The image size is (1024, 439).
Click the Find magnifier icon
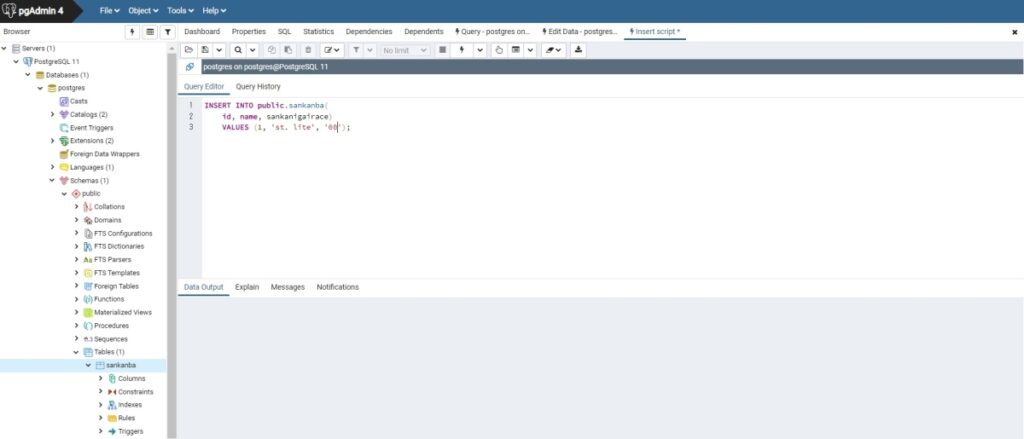(x=238, y=49)
